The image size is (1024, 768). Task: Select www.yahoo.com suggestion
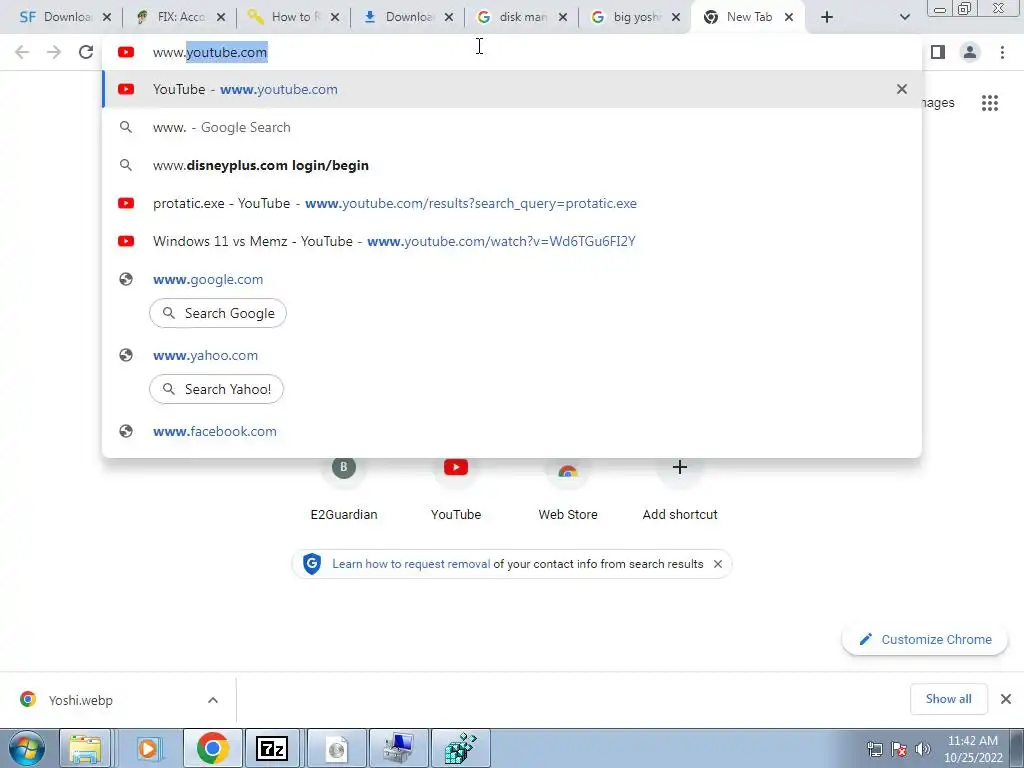pyautogui.click(x=512, y=355)
